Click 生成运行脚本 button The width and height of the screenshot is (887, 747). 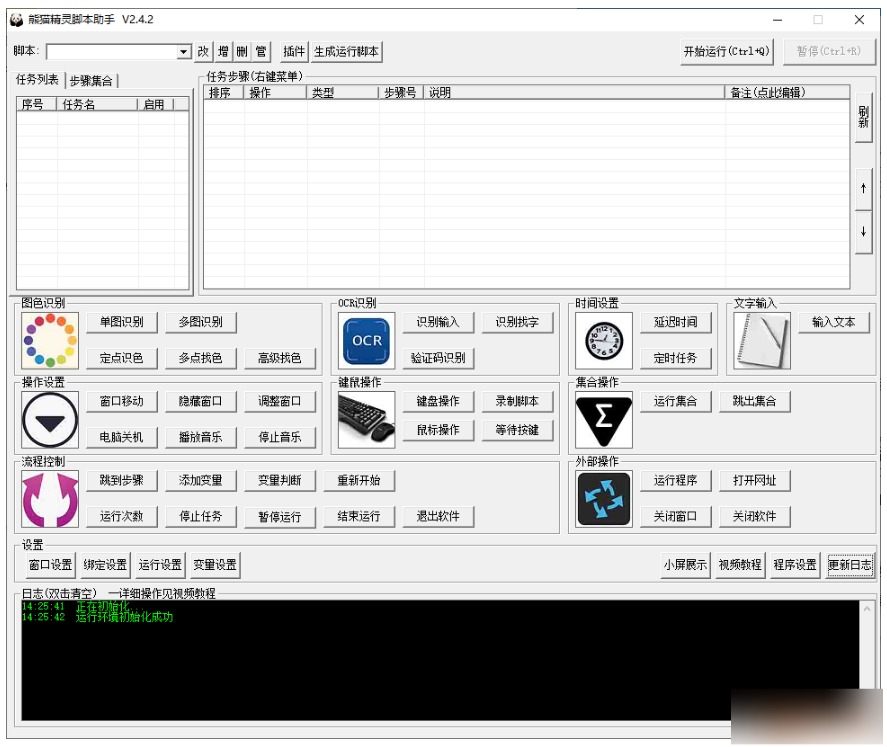pyautogui.click(x=346, y=51)
